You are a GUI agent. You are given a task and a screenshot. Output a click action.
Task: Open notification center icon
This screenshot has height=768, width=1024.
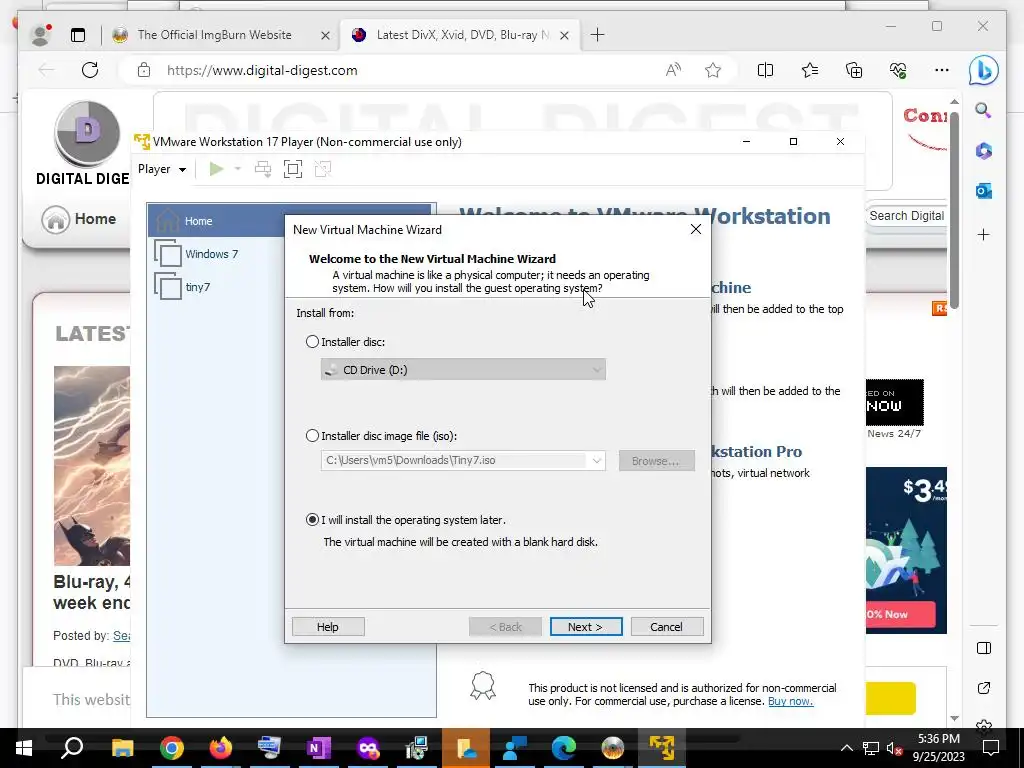(991, 748)
